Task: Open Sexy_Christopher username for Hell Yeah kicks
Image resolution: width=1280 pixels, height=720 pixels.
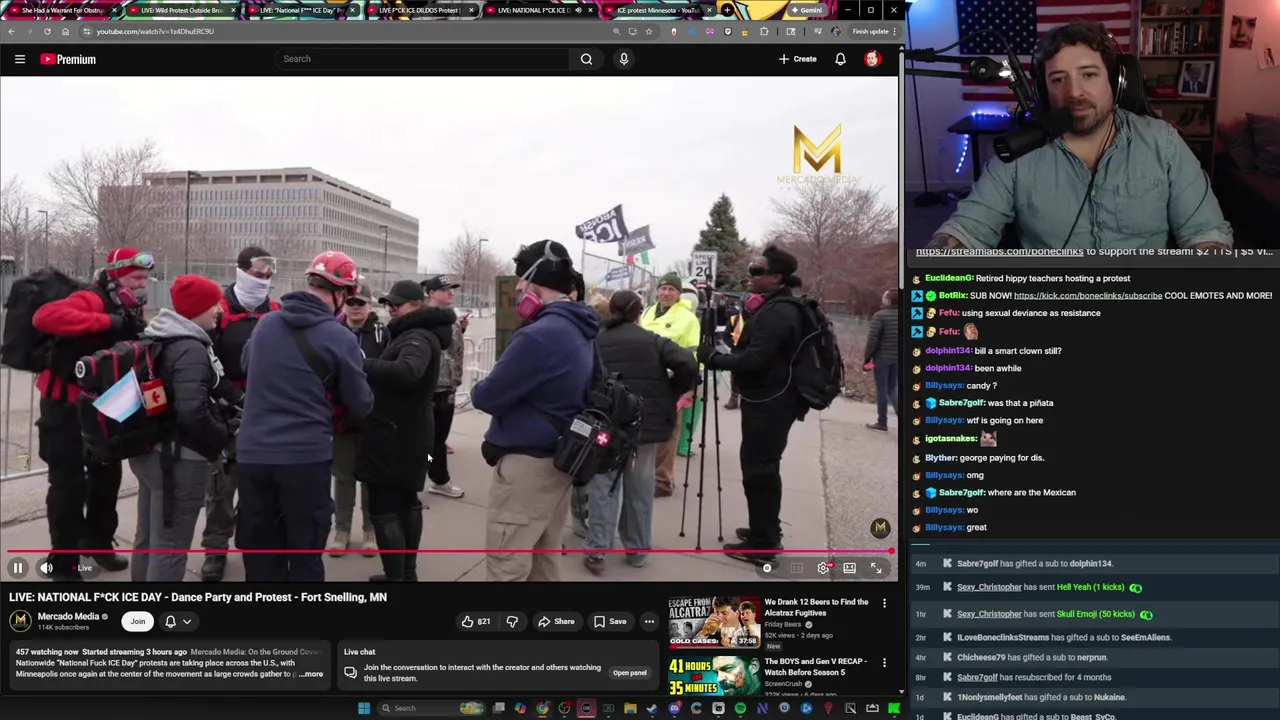Action: tap(989, 587)
